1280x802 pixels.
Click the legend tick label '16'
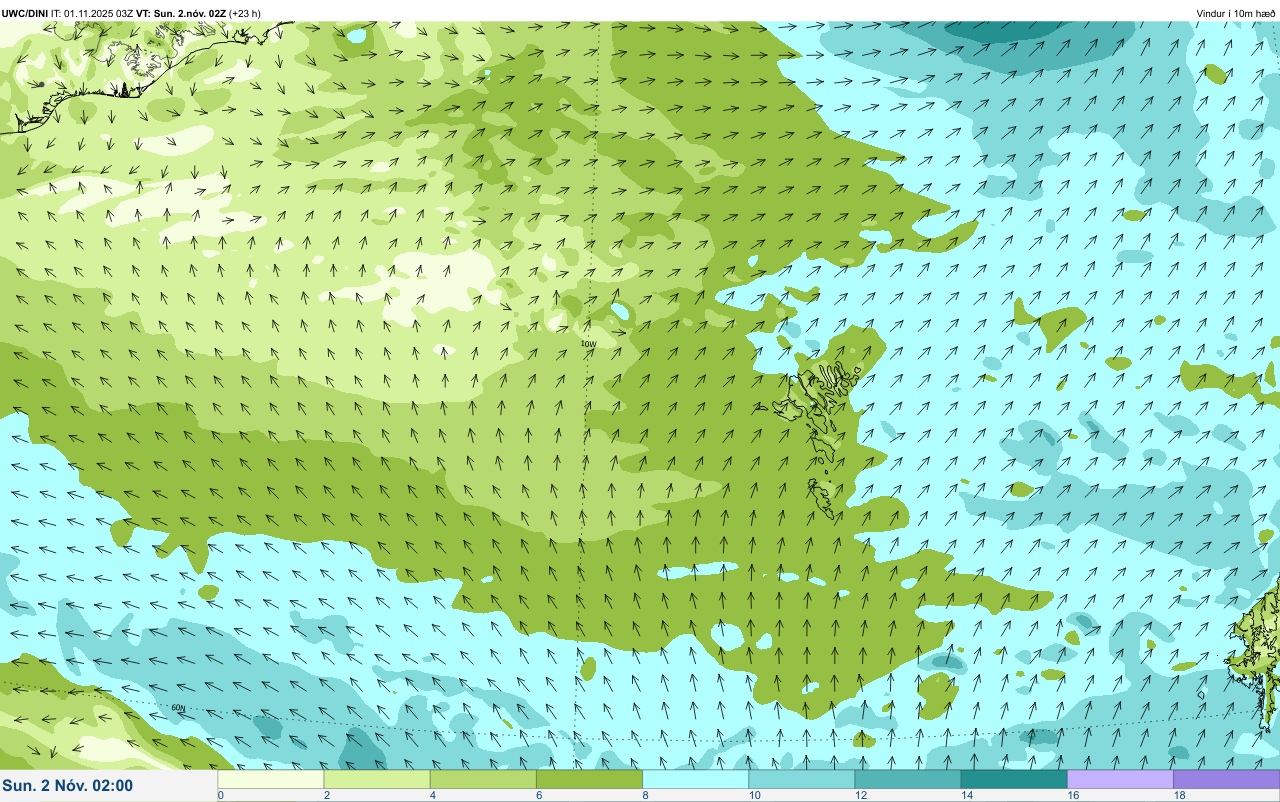pyautogui.click(x=1073, y=795)
